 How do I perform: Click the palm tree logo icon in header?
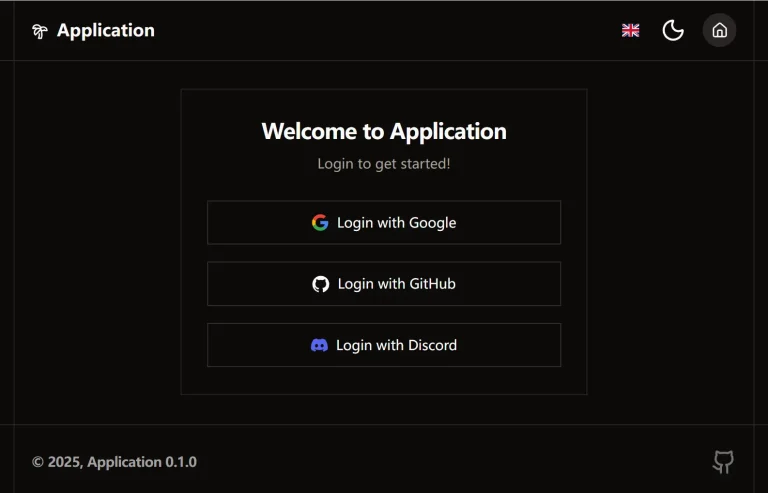click(40, 31)
